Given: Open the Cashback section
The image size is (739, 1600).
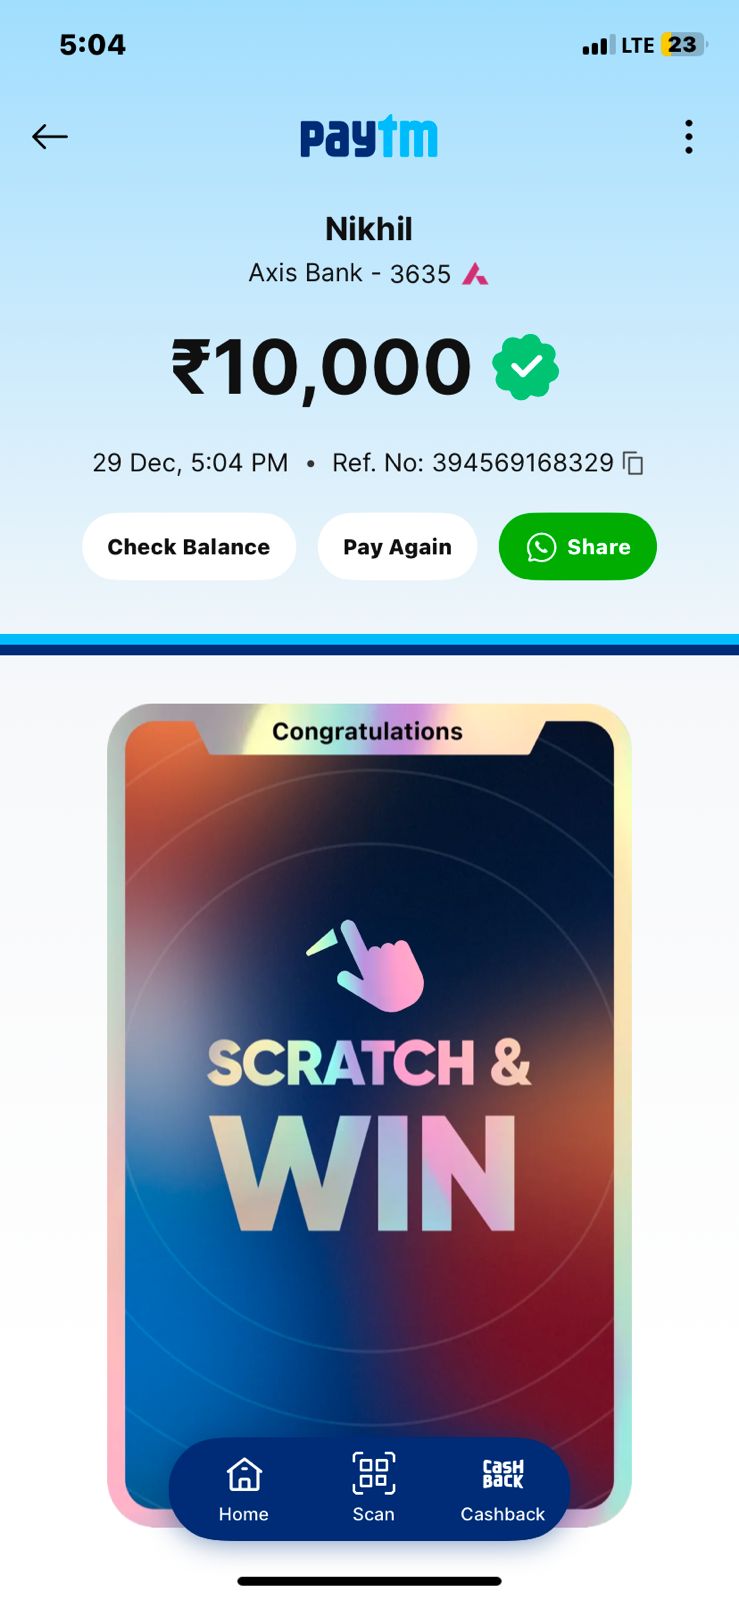Looking at the screenshot, I should [502, 1489].
